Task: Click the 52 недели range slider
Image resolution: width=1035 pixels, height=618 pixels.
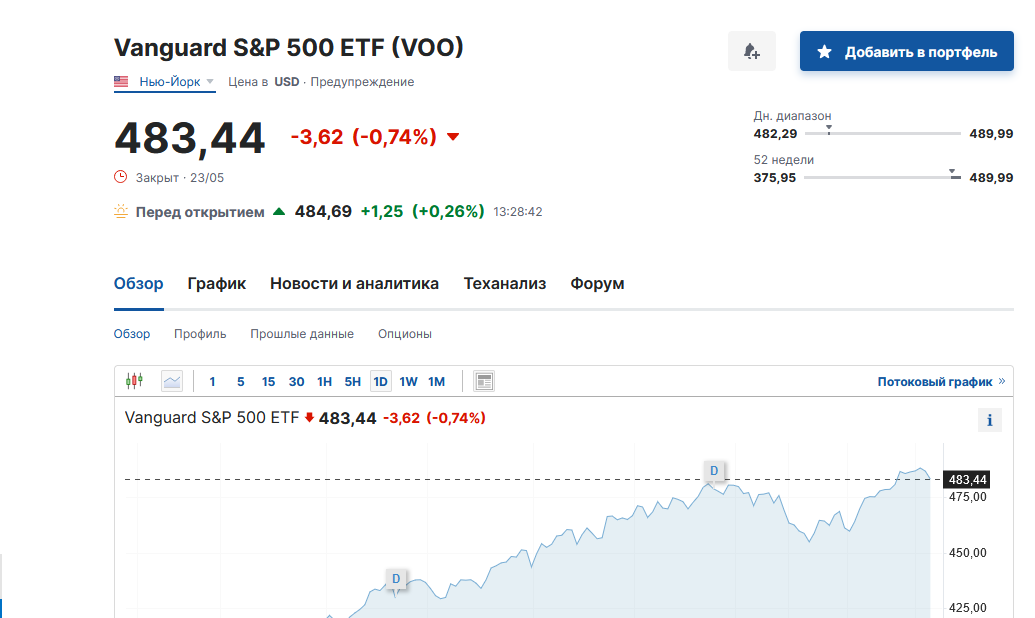Action: 881,178
